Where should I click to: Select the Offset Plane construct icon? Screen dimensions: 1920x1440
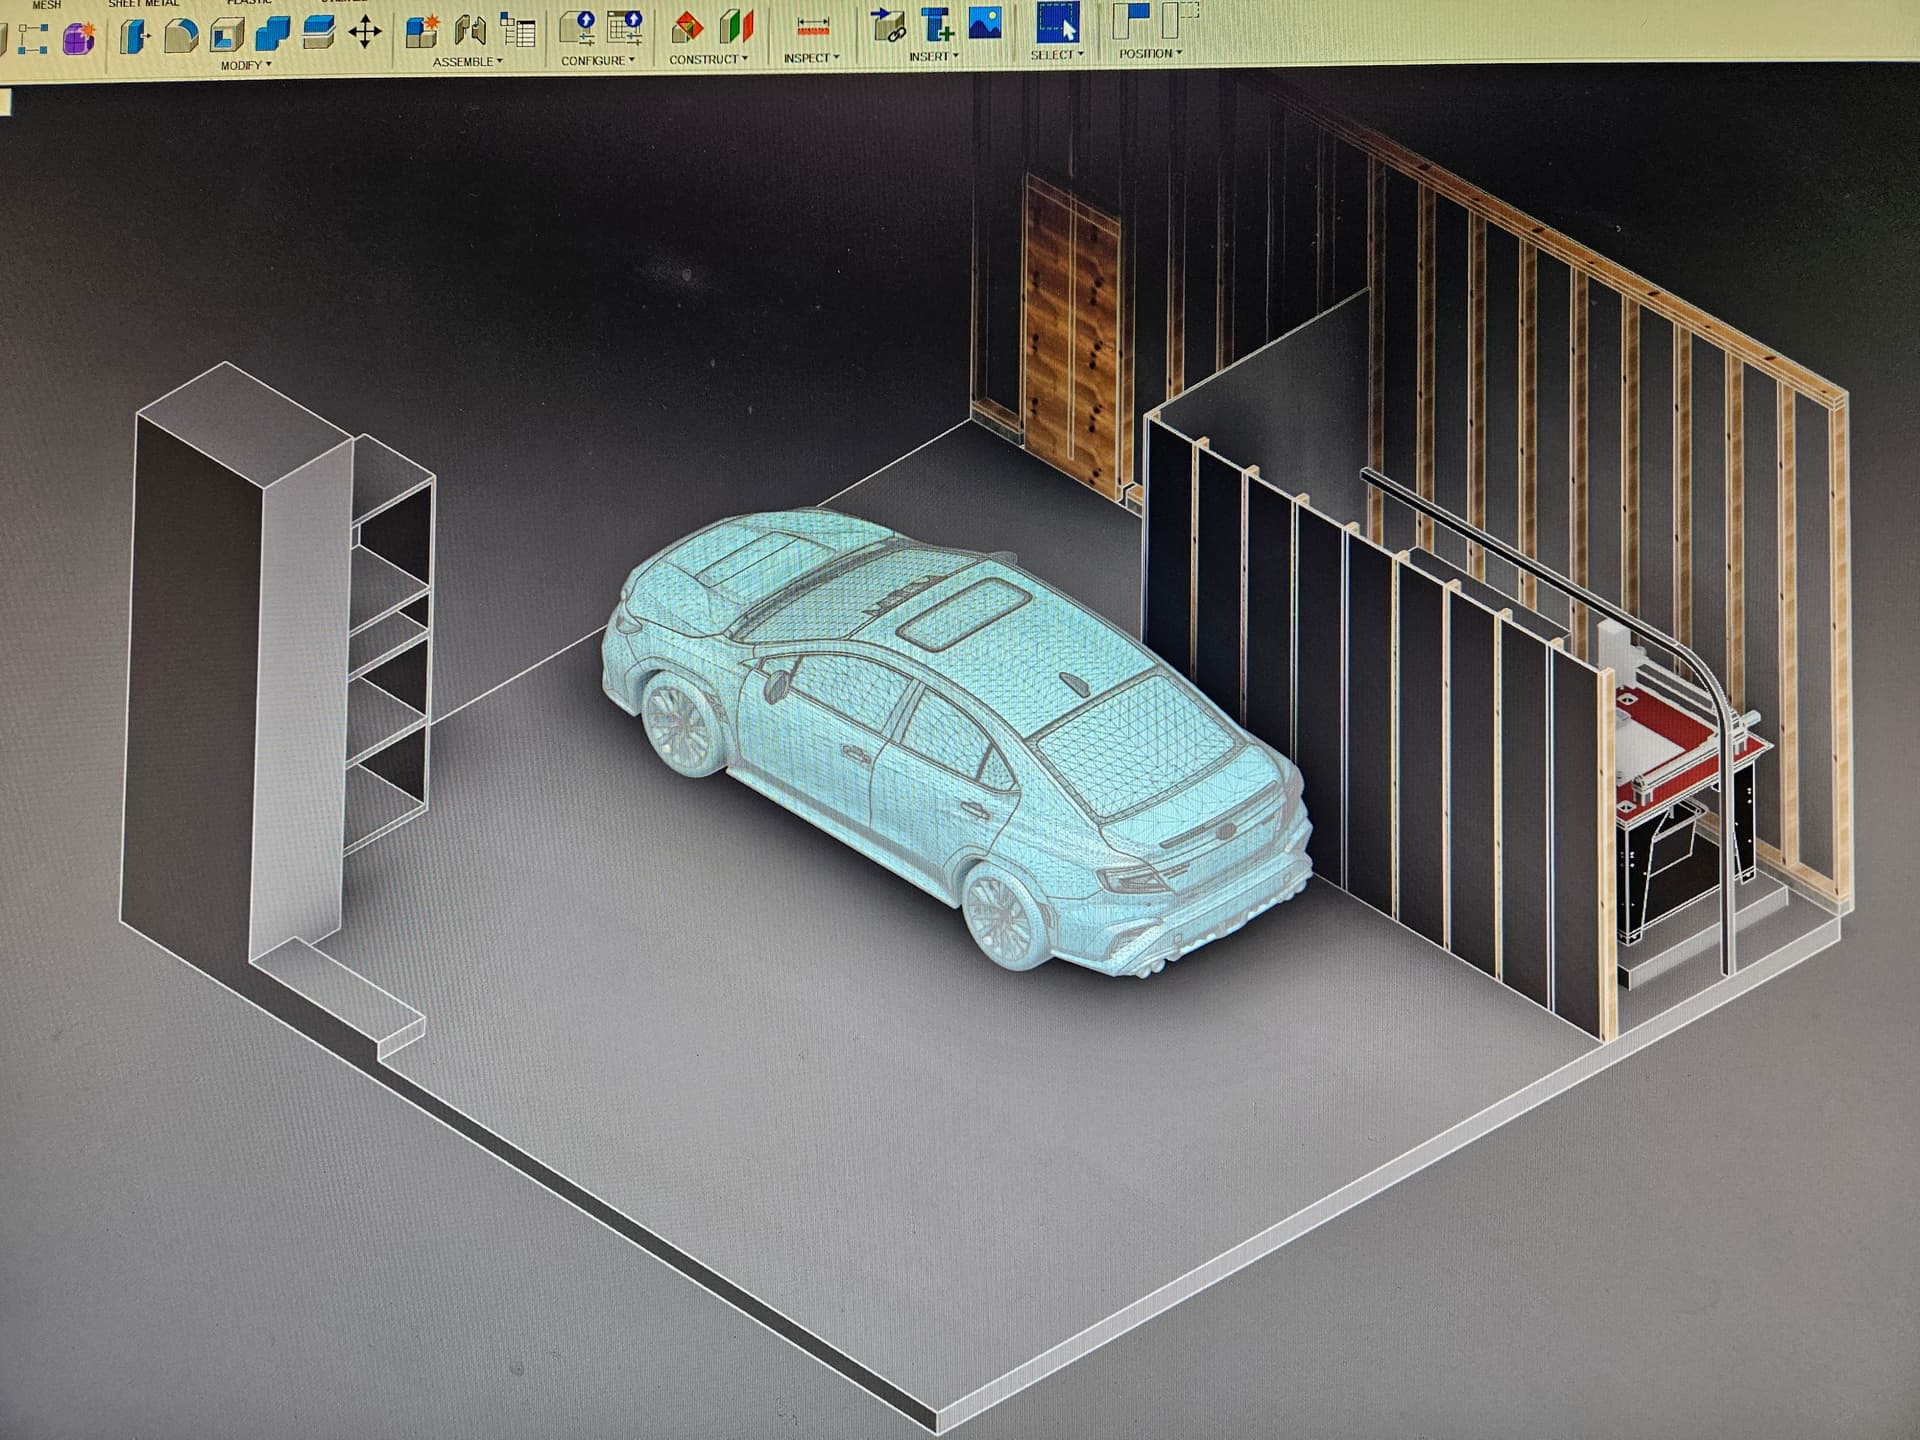(x=687, y=27)
